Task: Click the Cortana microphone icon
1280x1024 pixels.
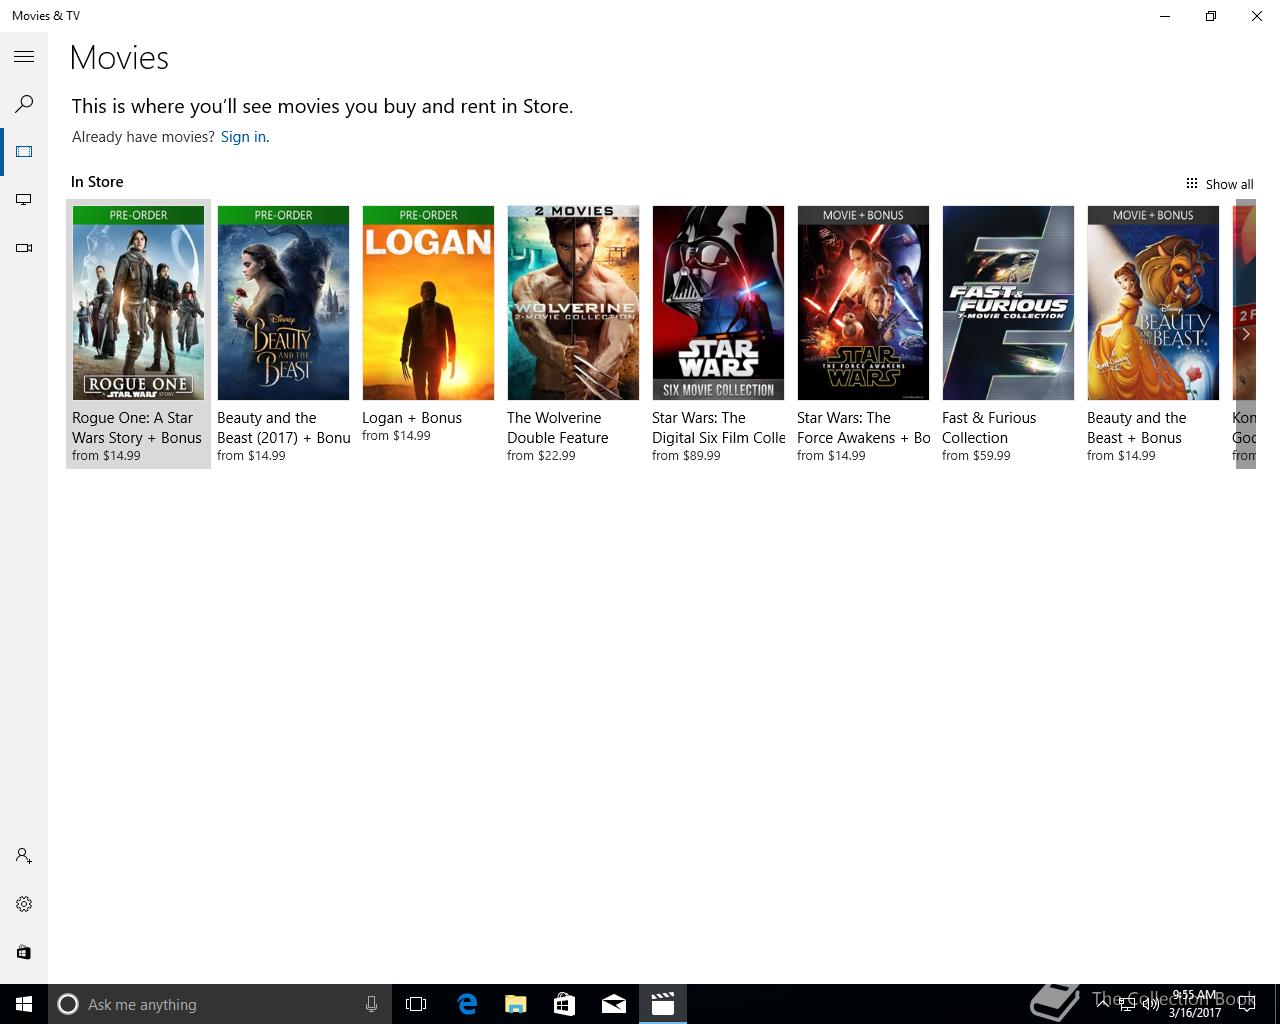Action: 371,1004
